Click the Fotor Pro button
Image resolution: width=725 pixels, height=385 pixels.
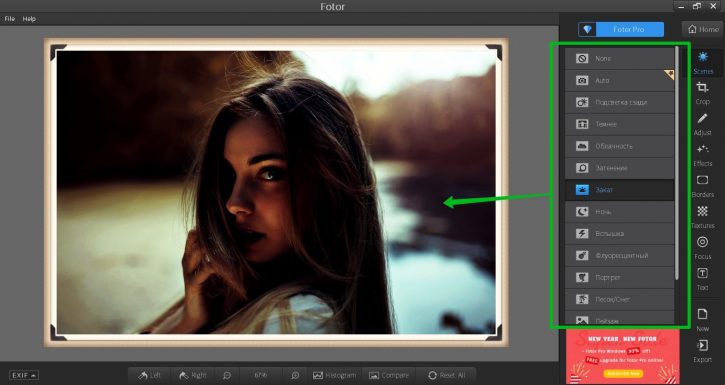click(621, 29)
